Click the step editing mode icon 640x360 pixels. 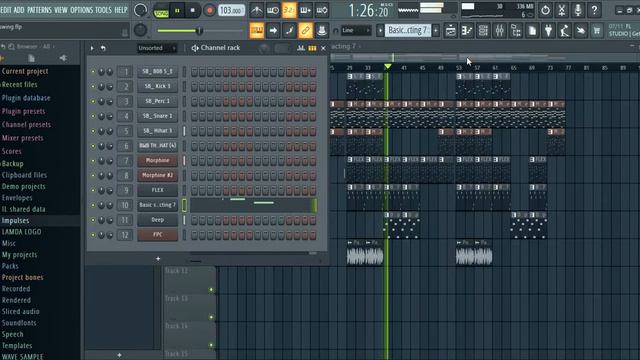(x=289, y=30)
